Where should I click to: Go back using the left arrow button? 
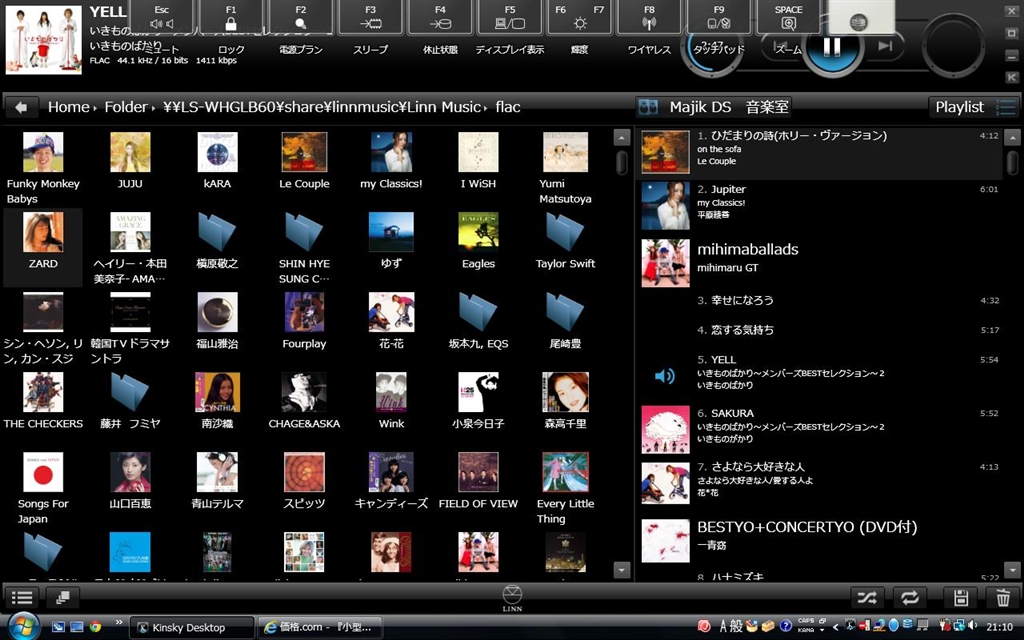click(21, 107)
